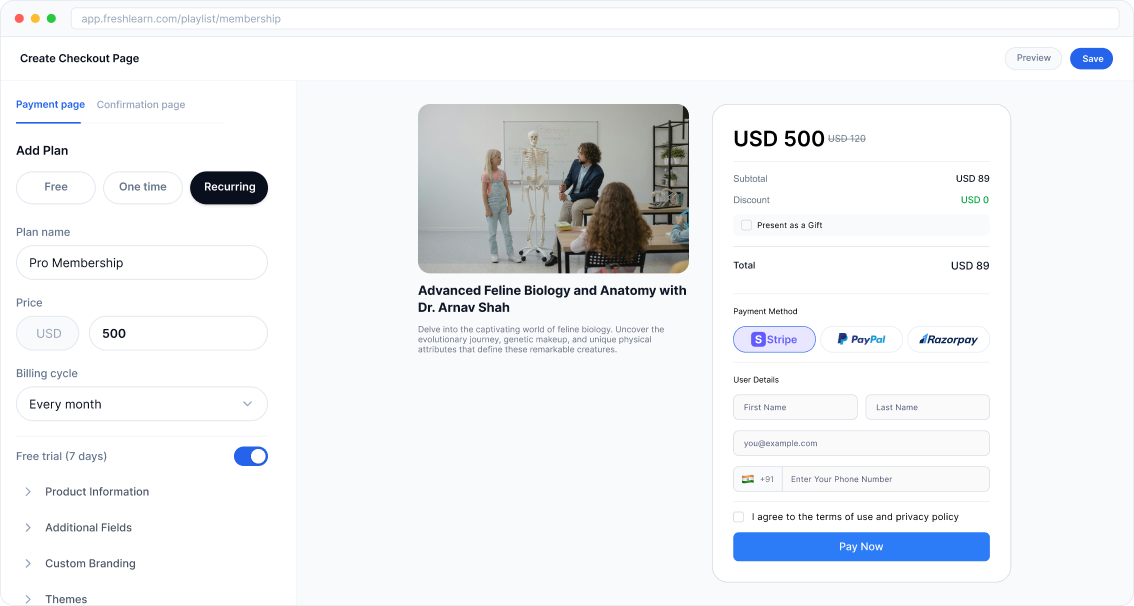Click the course thumbnail image
The height and width of the screenshot is (606, 1134).
(553, 188)
